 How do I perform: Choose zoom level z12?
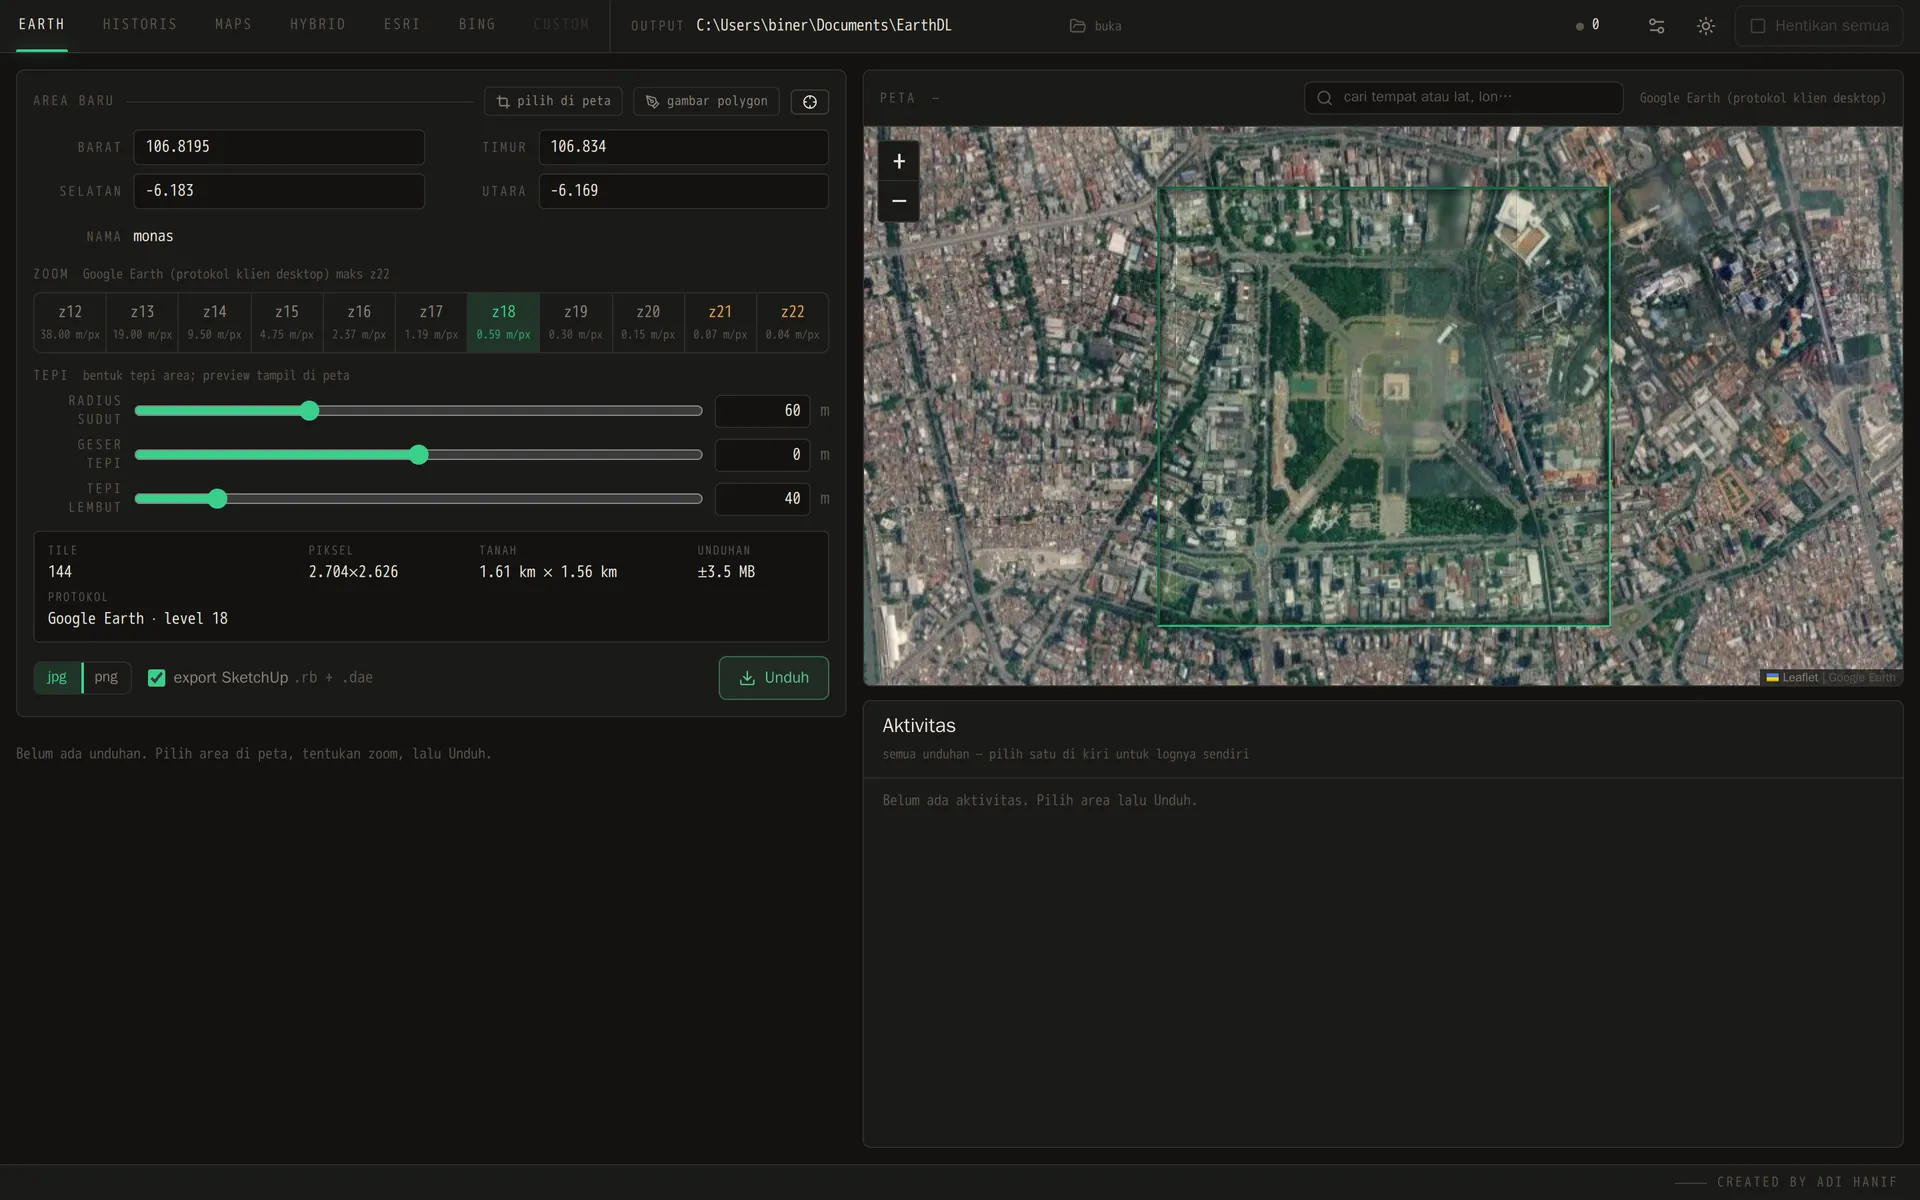(70, 322)
